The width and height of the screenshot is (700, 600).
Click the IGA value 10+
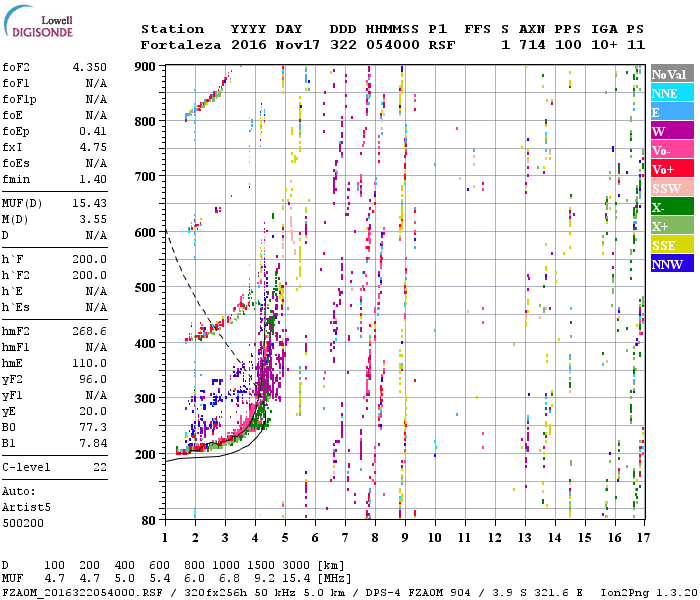pyautogui.click(x=604, y=45)
